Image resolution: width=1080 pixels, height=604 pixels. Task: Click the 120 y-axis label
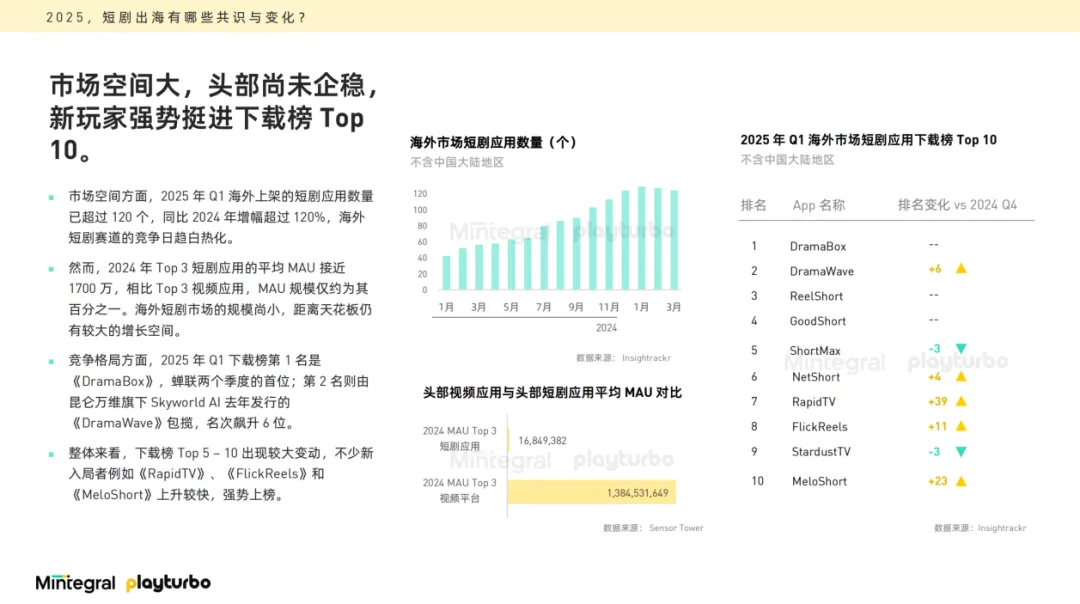pyautogui.click(x=420, y=194)
